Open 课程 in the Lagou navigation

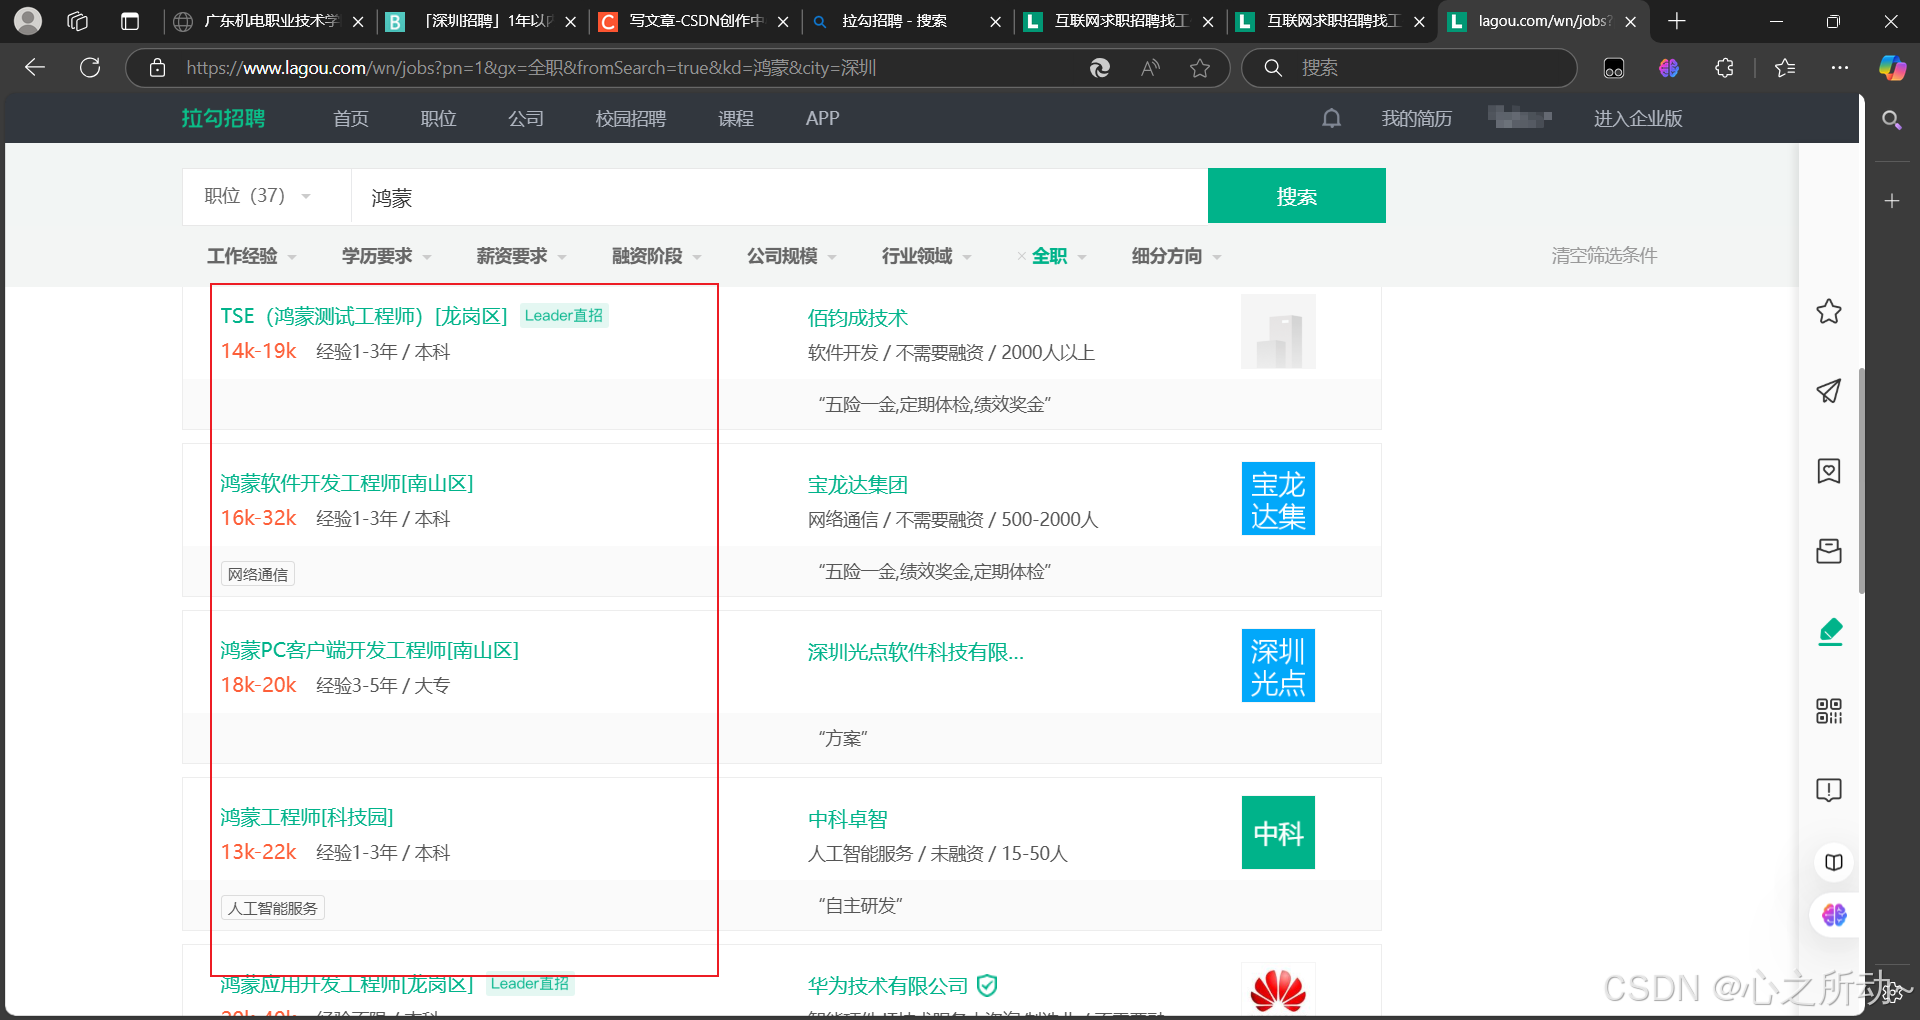click(736, 119)
